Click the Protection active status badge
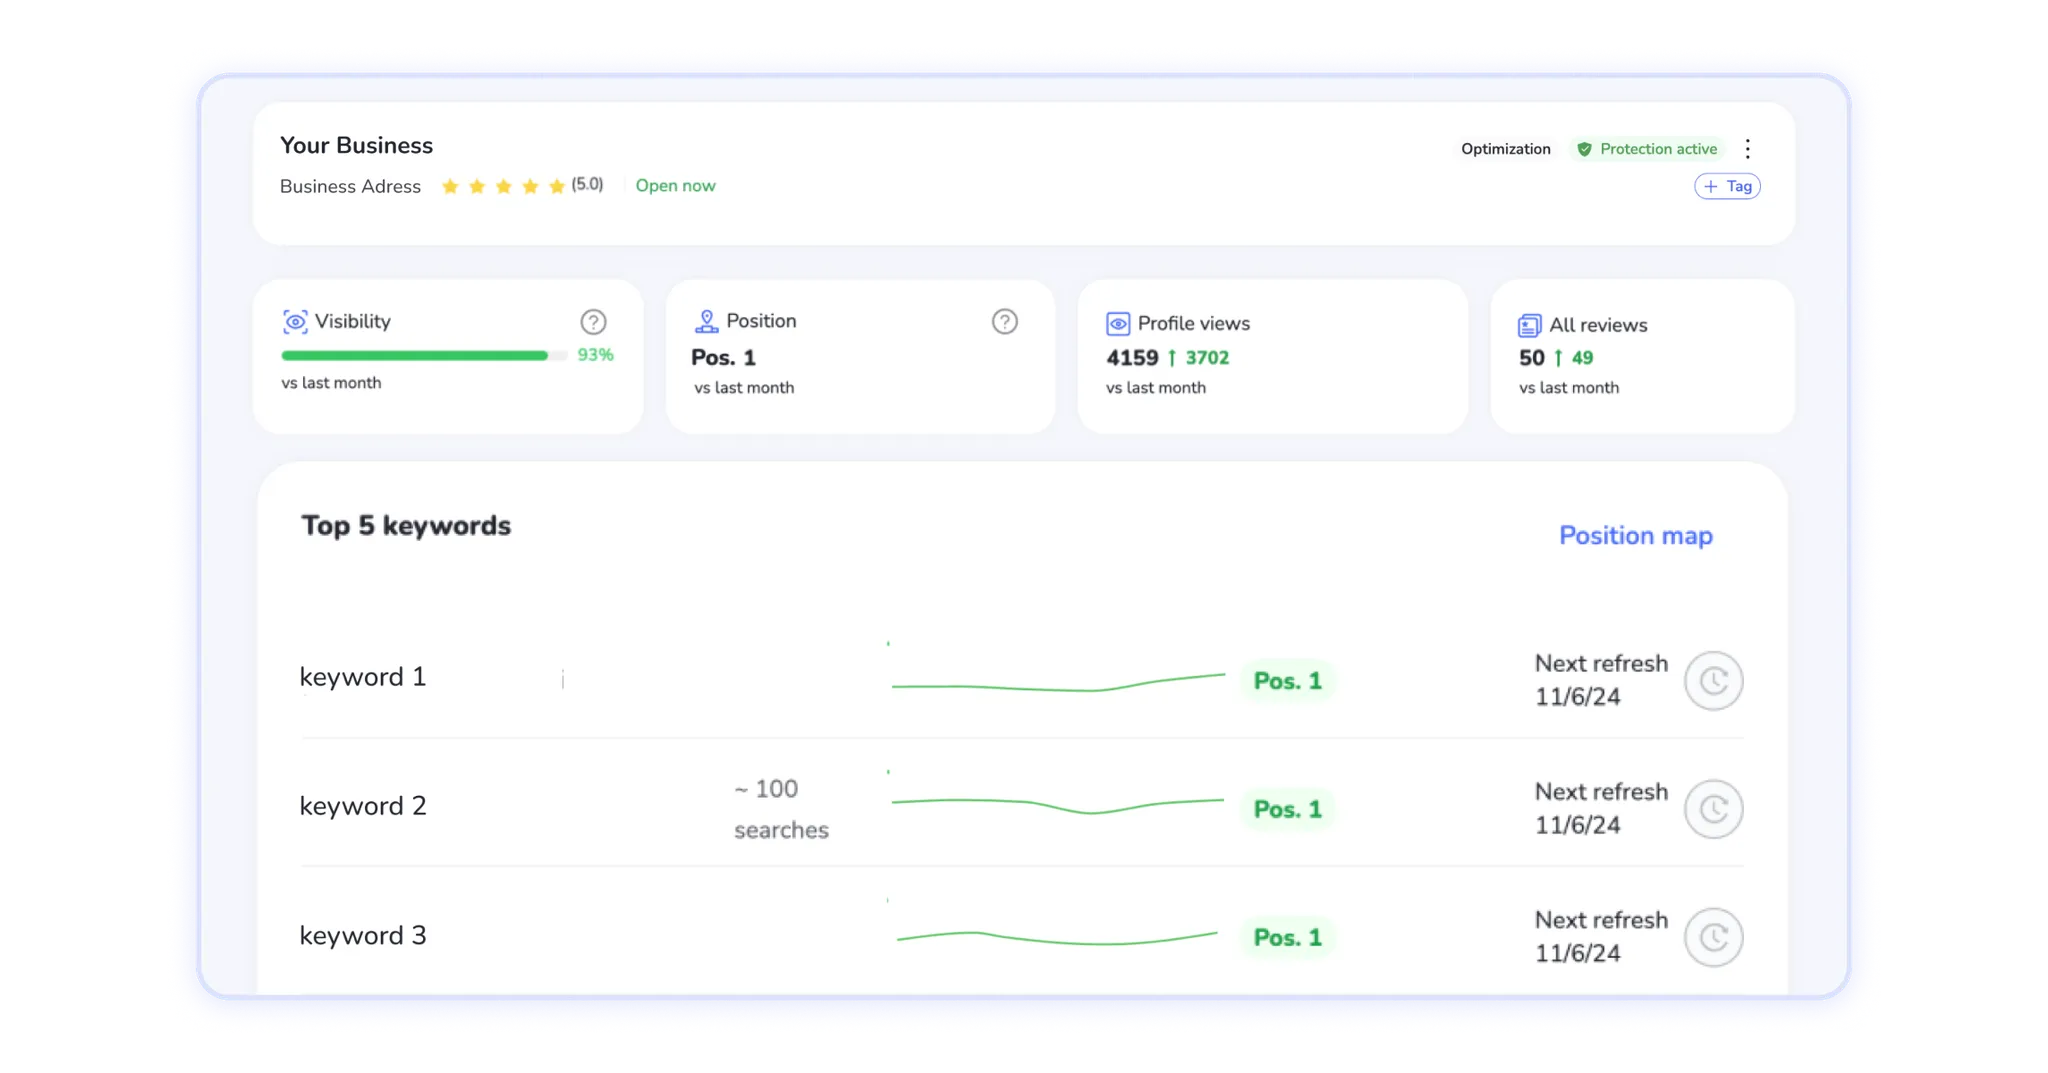This screenshot has height=1073, width=2048. pos(1647,149)
